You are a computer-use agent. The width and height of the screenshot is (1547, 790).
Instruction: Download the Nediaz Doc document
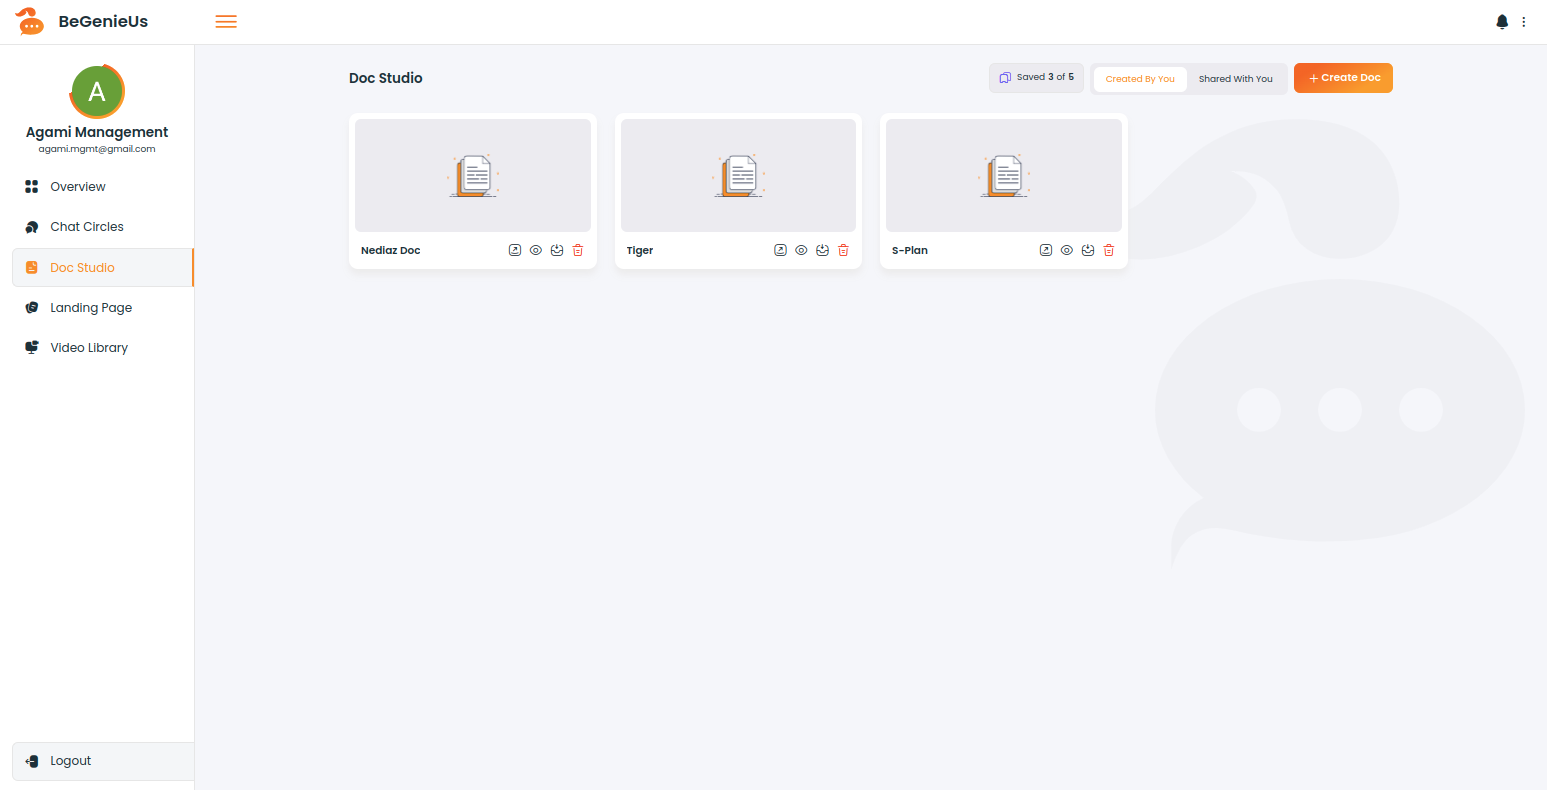point(557,250)
